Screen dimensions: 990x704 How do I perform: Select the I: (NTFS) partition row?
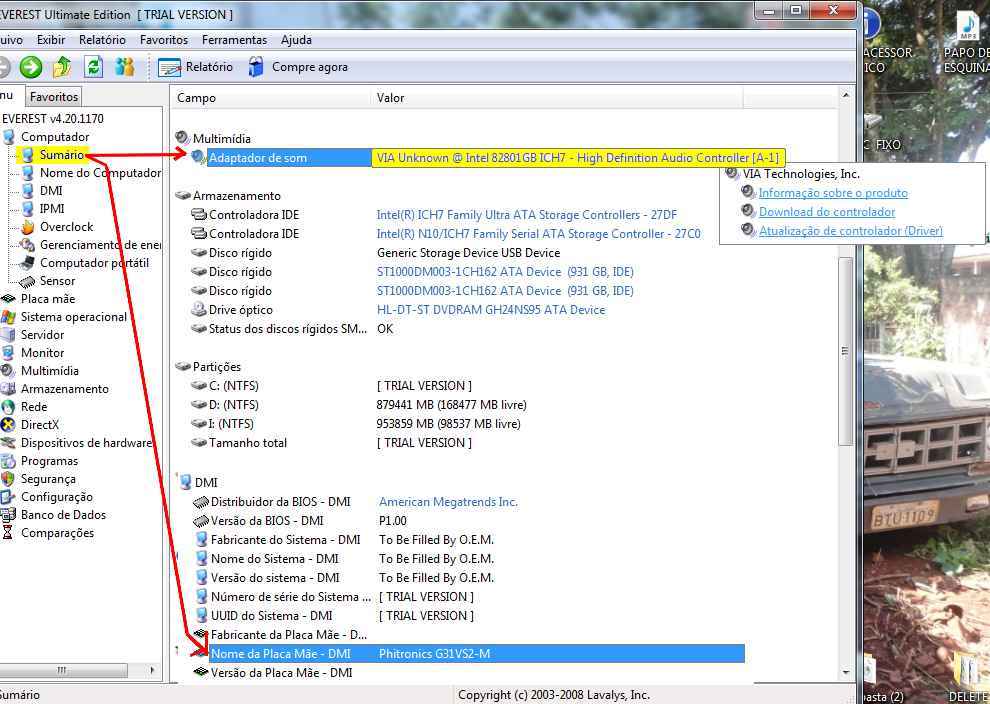coord(467,424)
